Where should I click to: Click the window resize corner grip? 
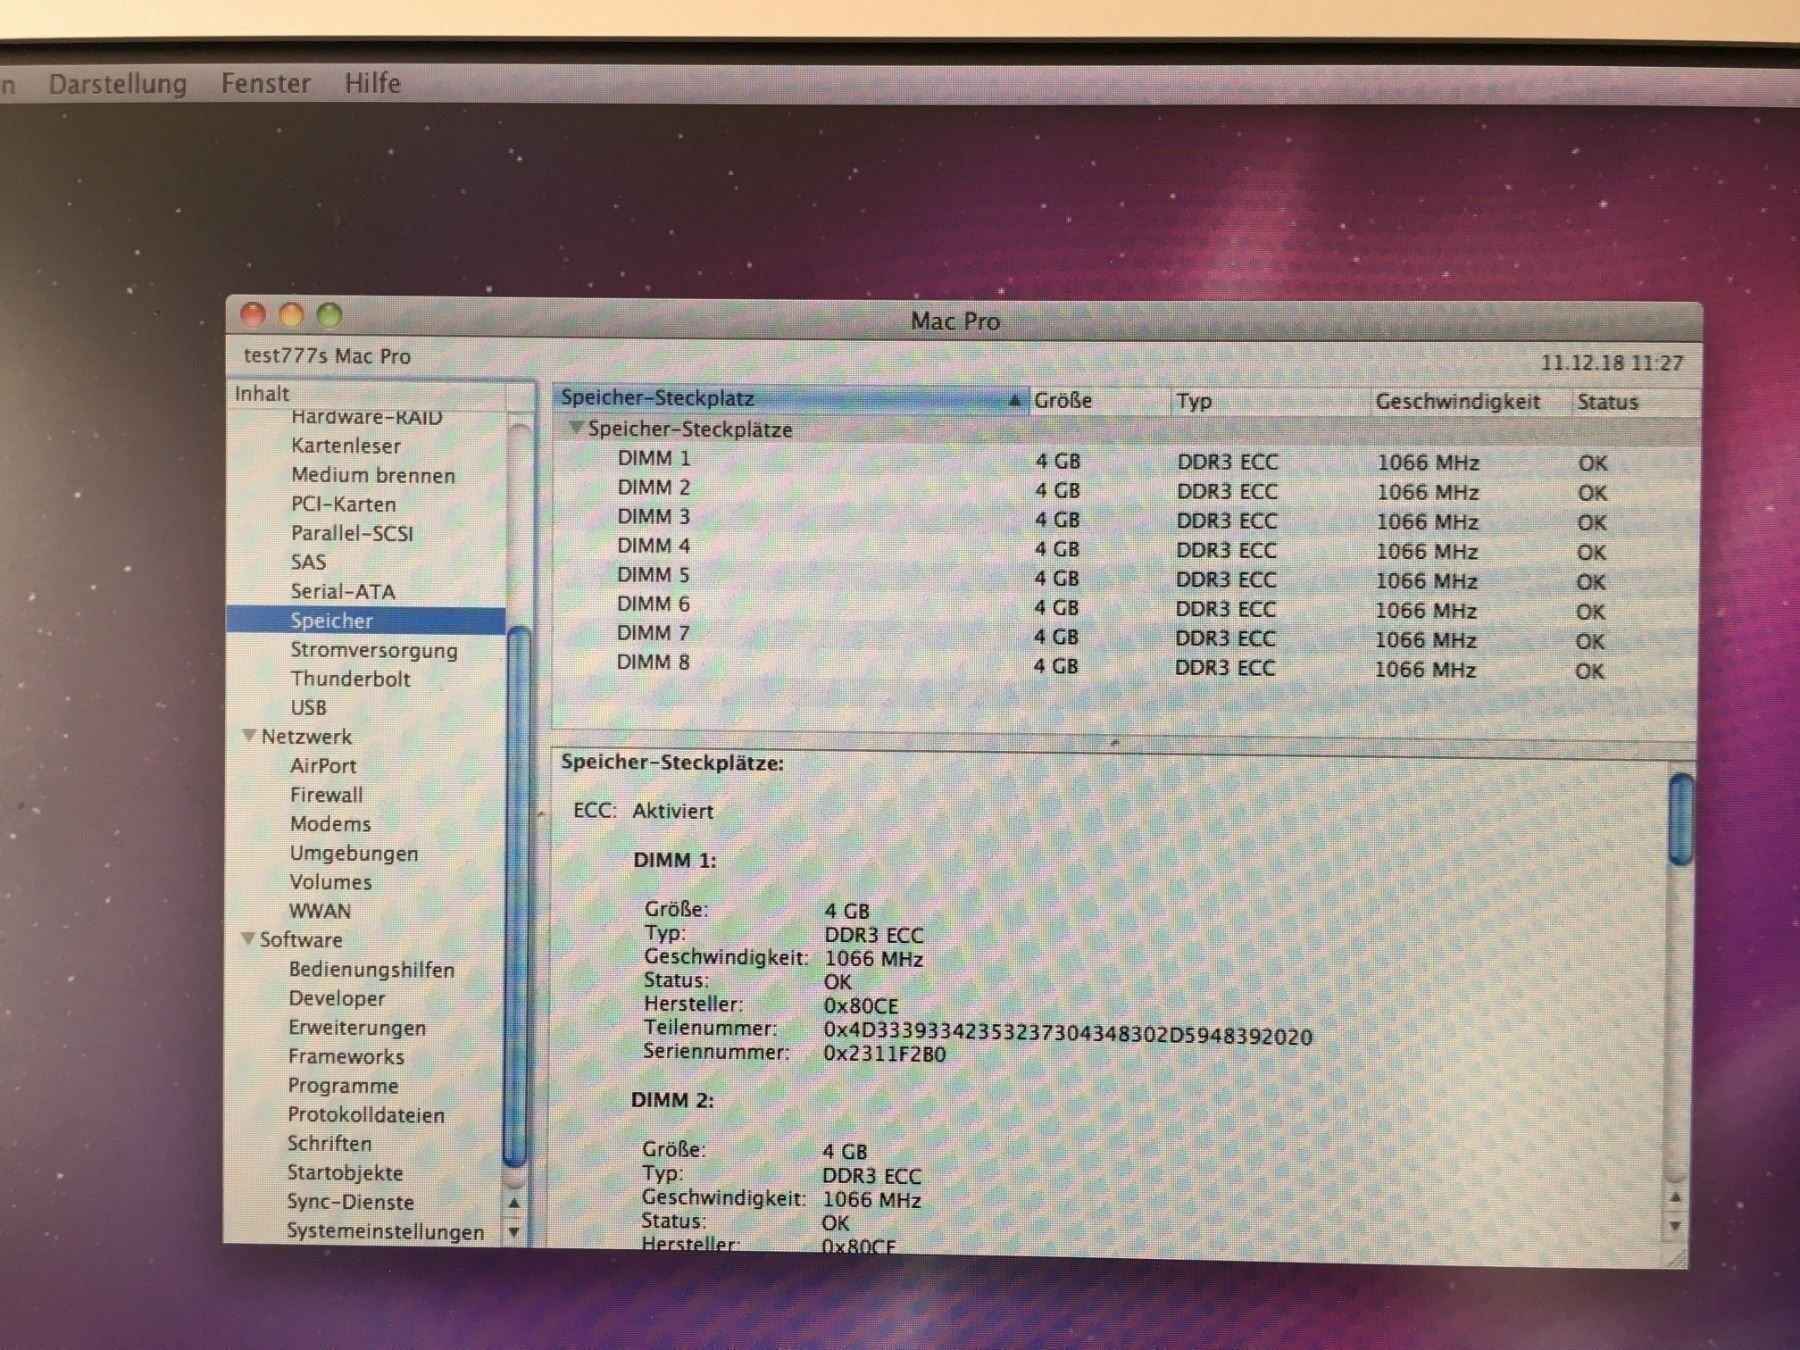[1676, 1258]
